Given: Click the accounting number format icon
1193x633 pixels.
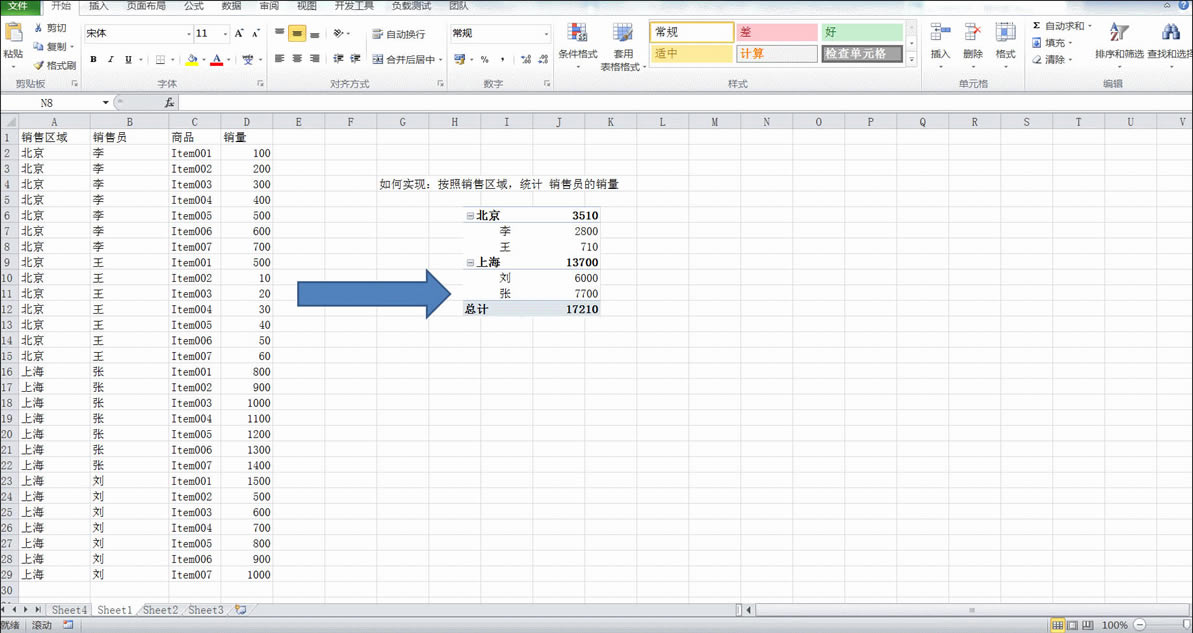Looking at the screenshot, I should tap(459, 59).
